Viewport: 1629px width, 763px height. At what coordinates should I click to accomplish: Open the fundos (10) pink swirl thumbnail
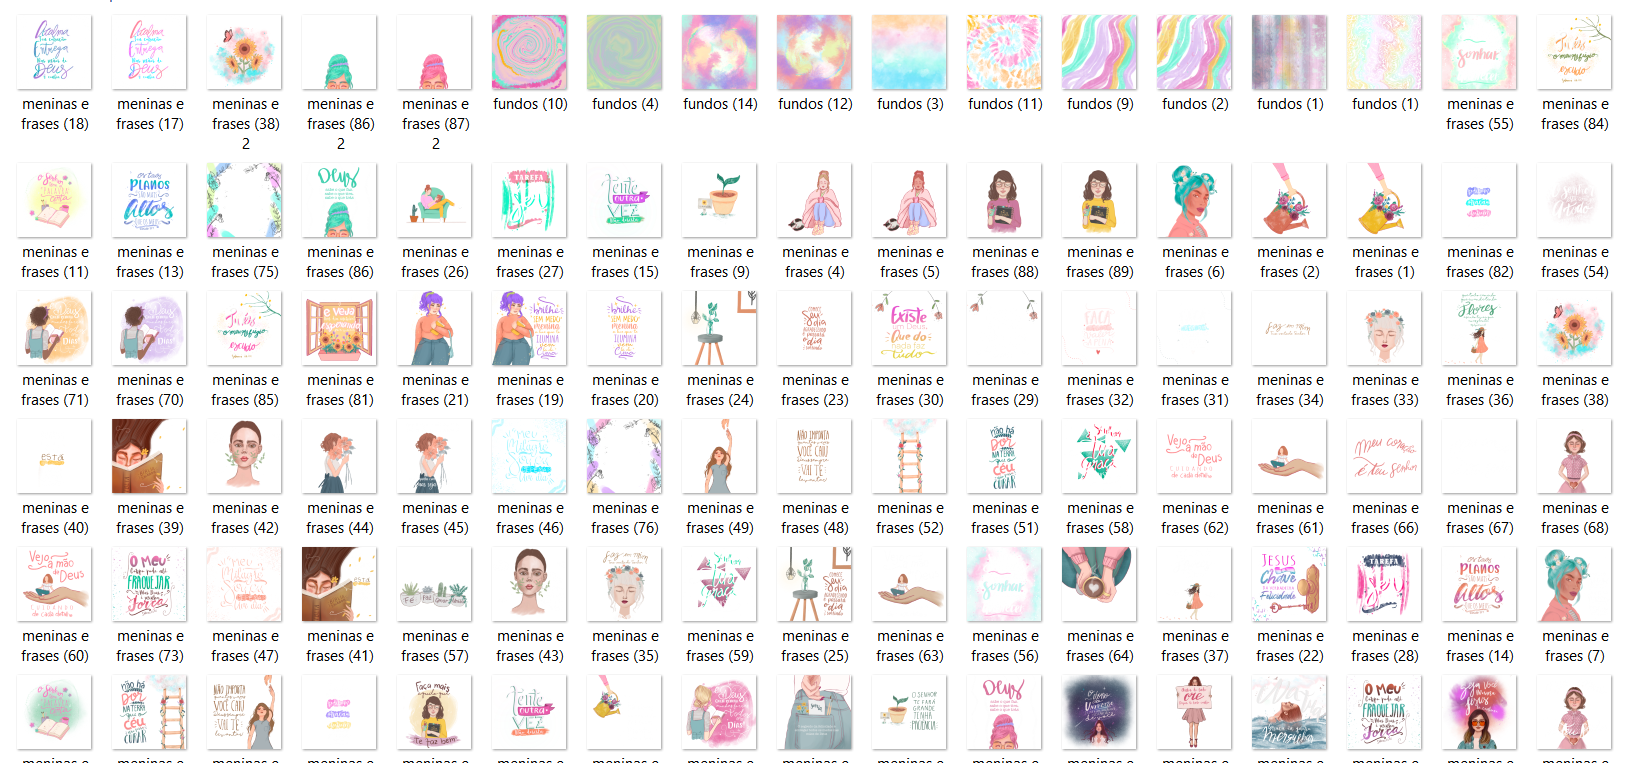click(x=529, y=53)
